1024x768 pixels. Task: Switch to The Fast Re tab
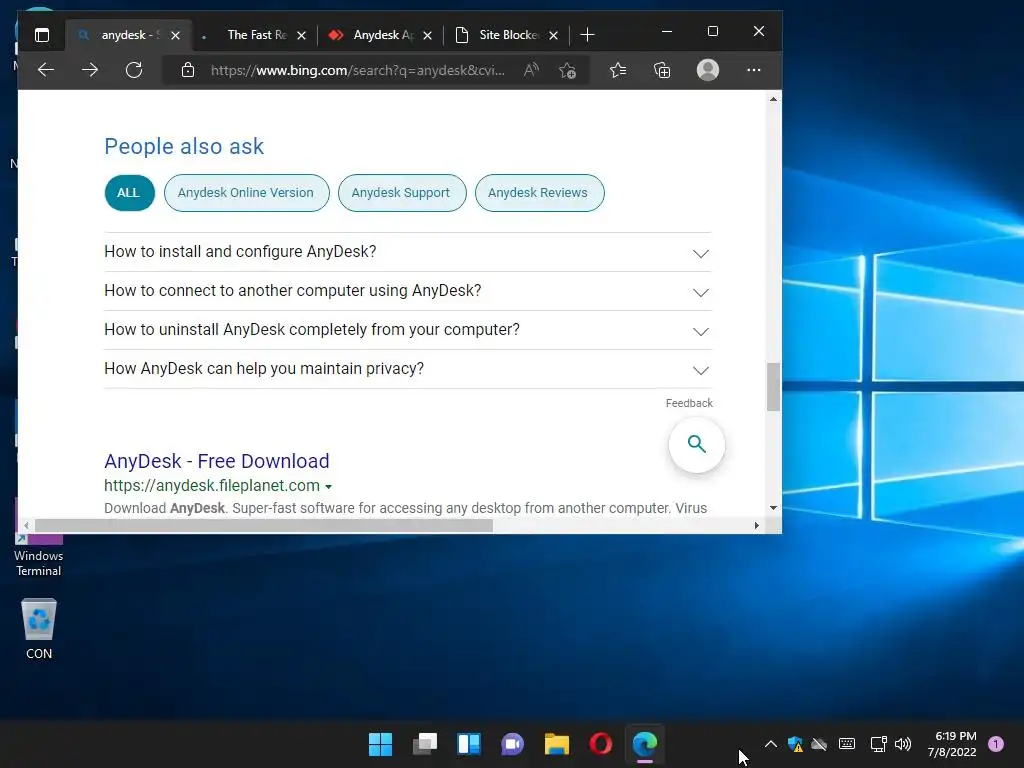point(257,35)
